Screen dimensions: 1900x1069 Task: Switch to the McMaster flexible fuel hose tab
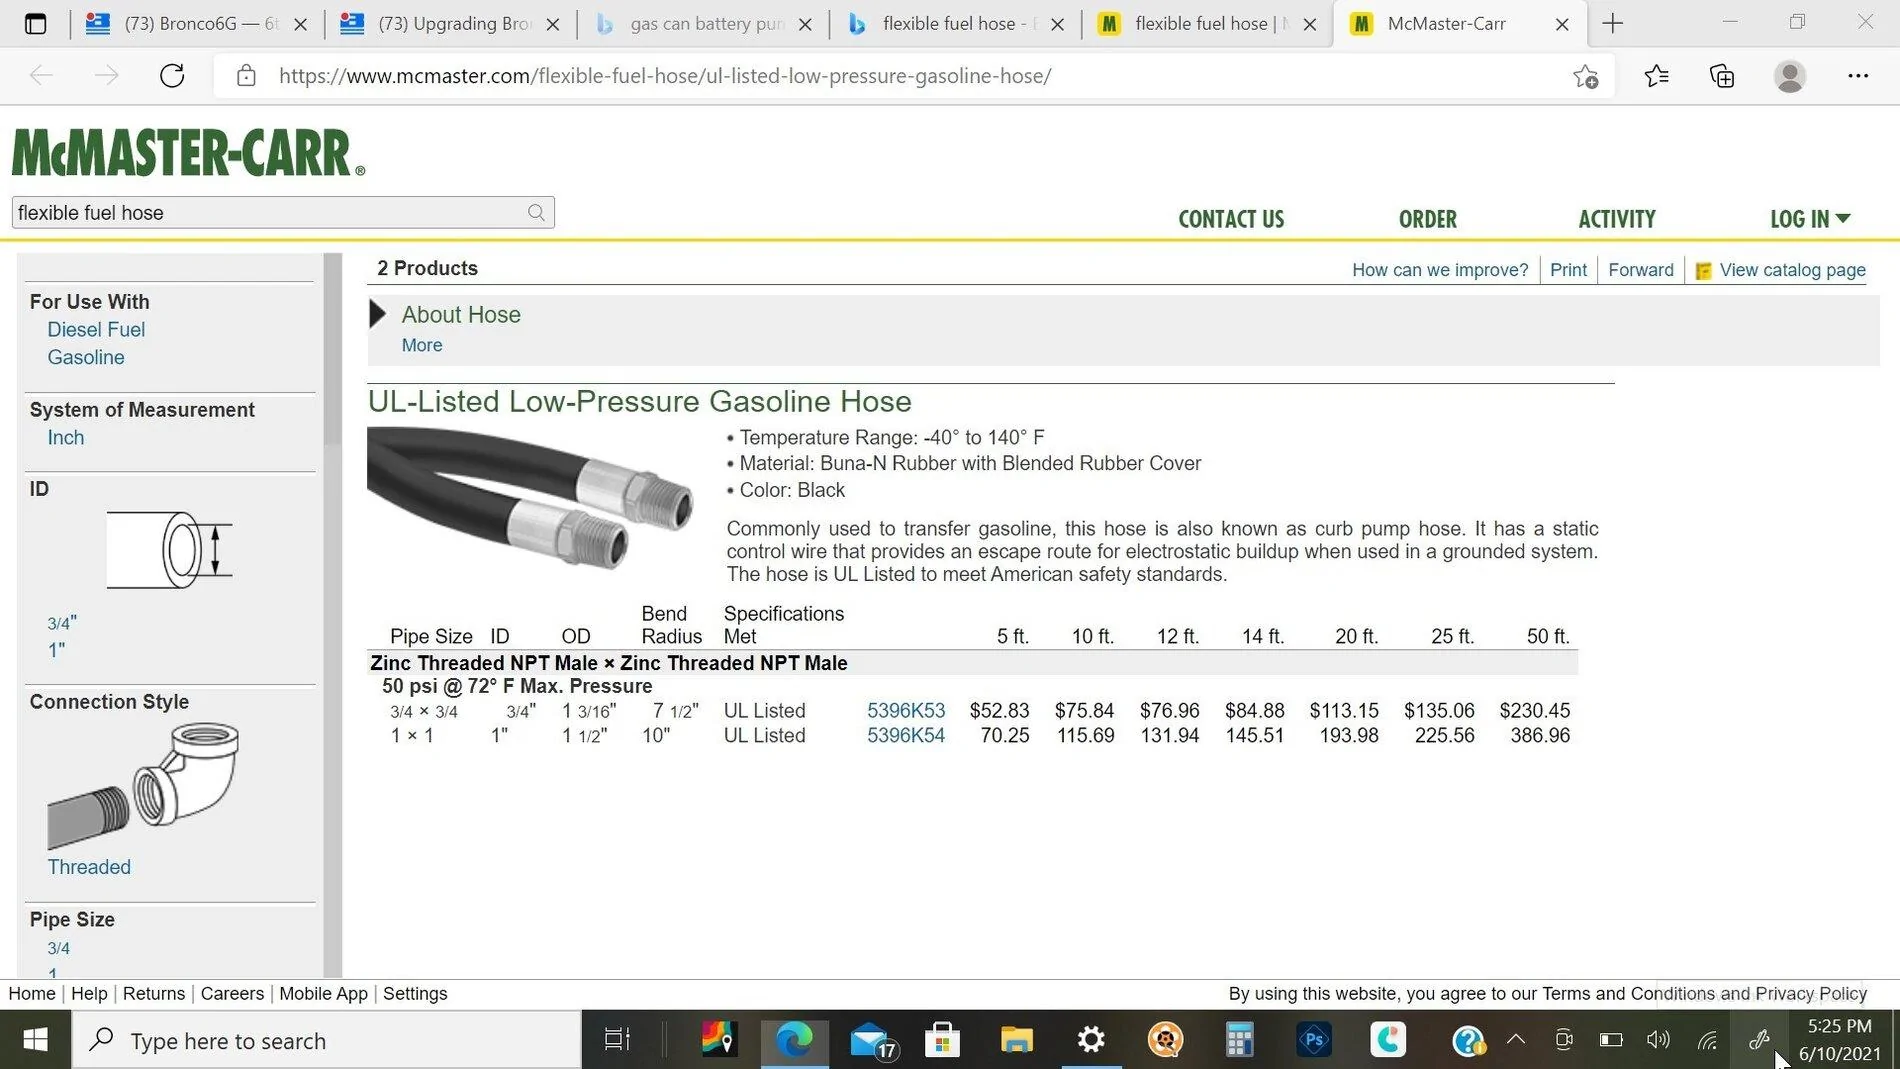(x=1208, y=23)
